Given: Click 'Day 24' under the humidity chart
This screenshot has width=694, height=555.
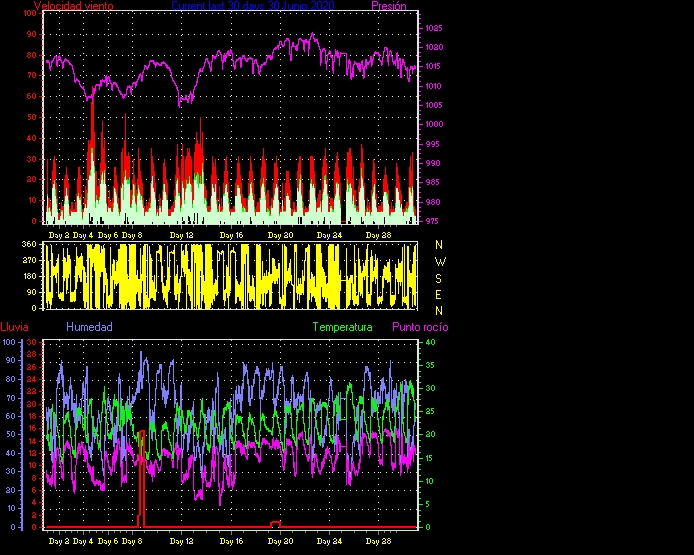Looking at the screenshot, I should pos(330,541).
